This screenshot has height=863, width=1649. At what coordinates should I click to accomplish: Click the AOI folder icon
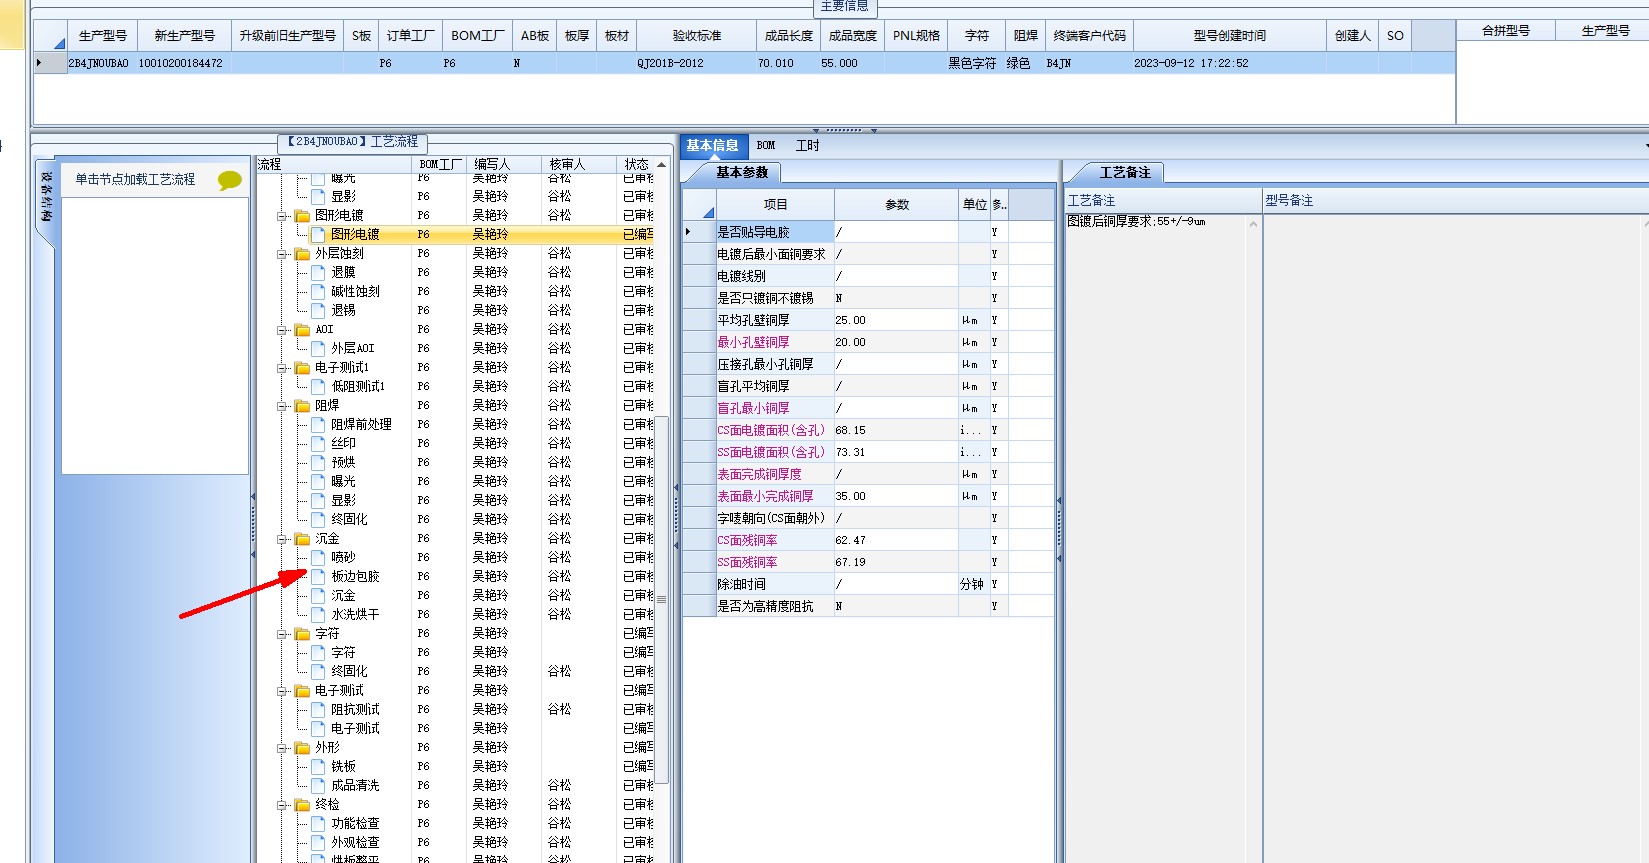(x=302, y=329)
